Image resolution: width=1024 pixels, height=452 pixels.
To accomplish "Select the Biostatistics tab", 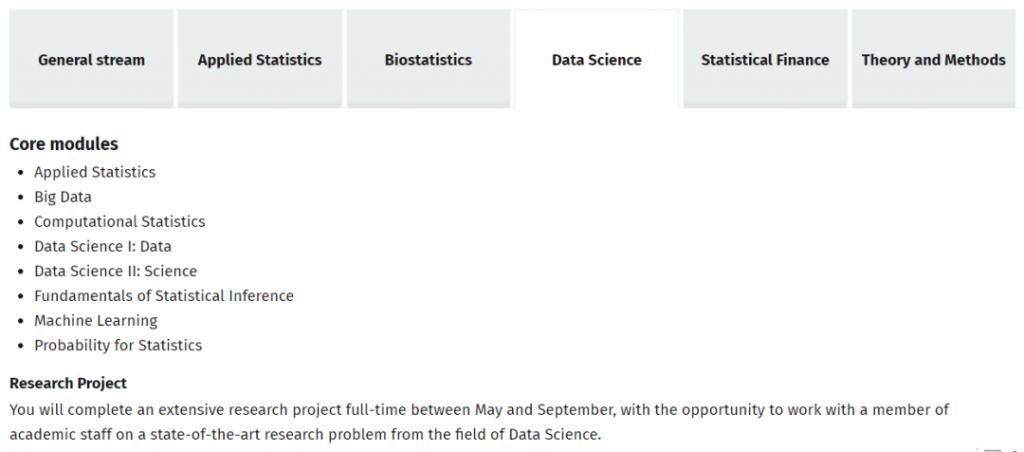I will pyautogui.click(x=428, y=60).
